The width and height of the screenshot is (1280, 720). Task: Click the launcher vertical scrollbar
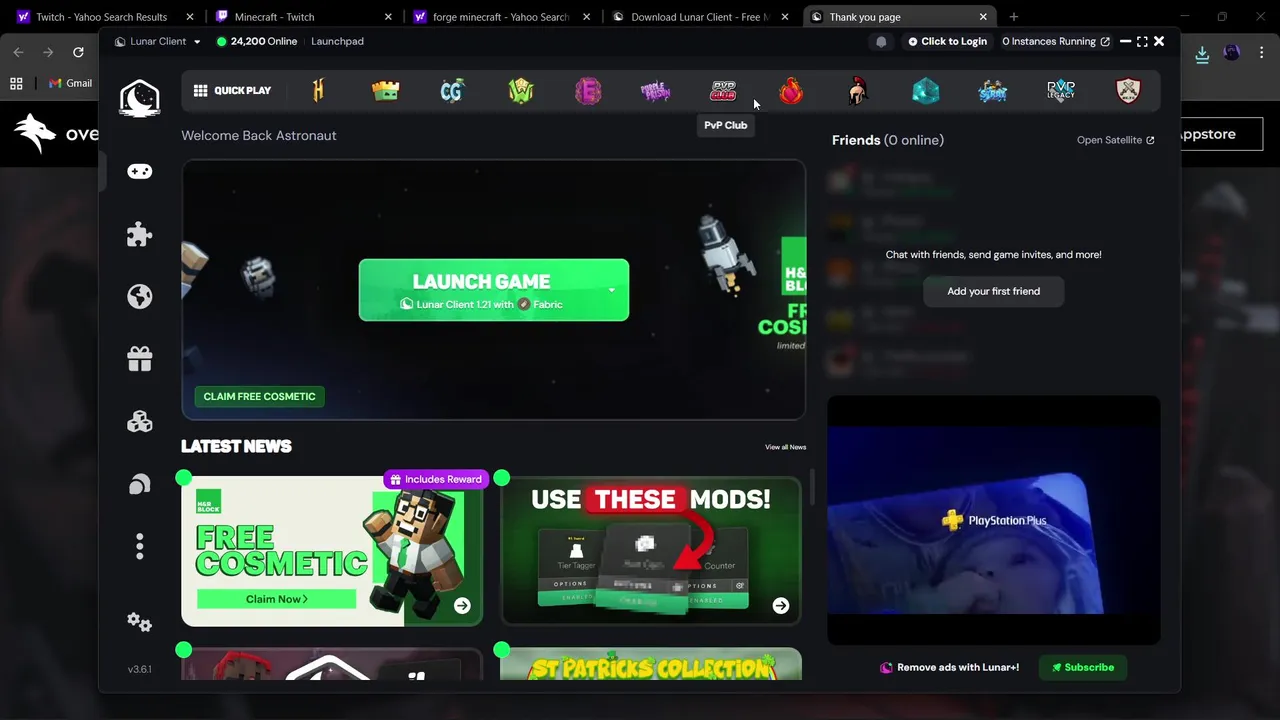pos(812,488)
